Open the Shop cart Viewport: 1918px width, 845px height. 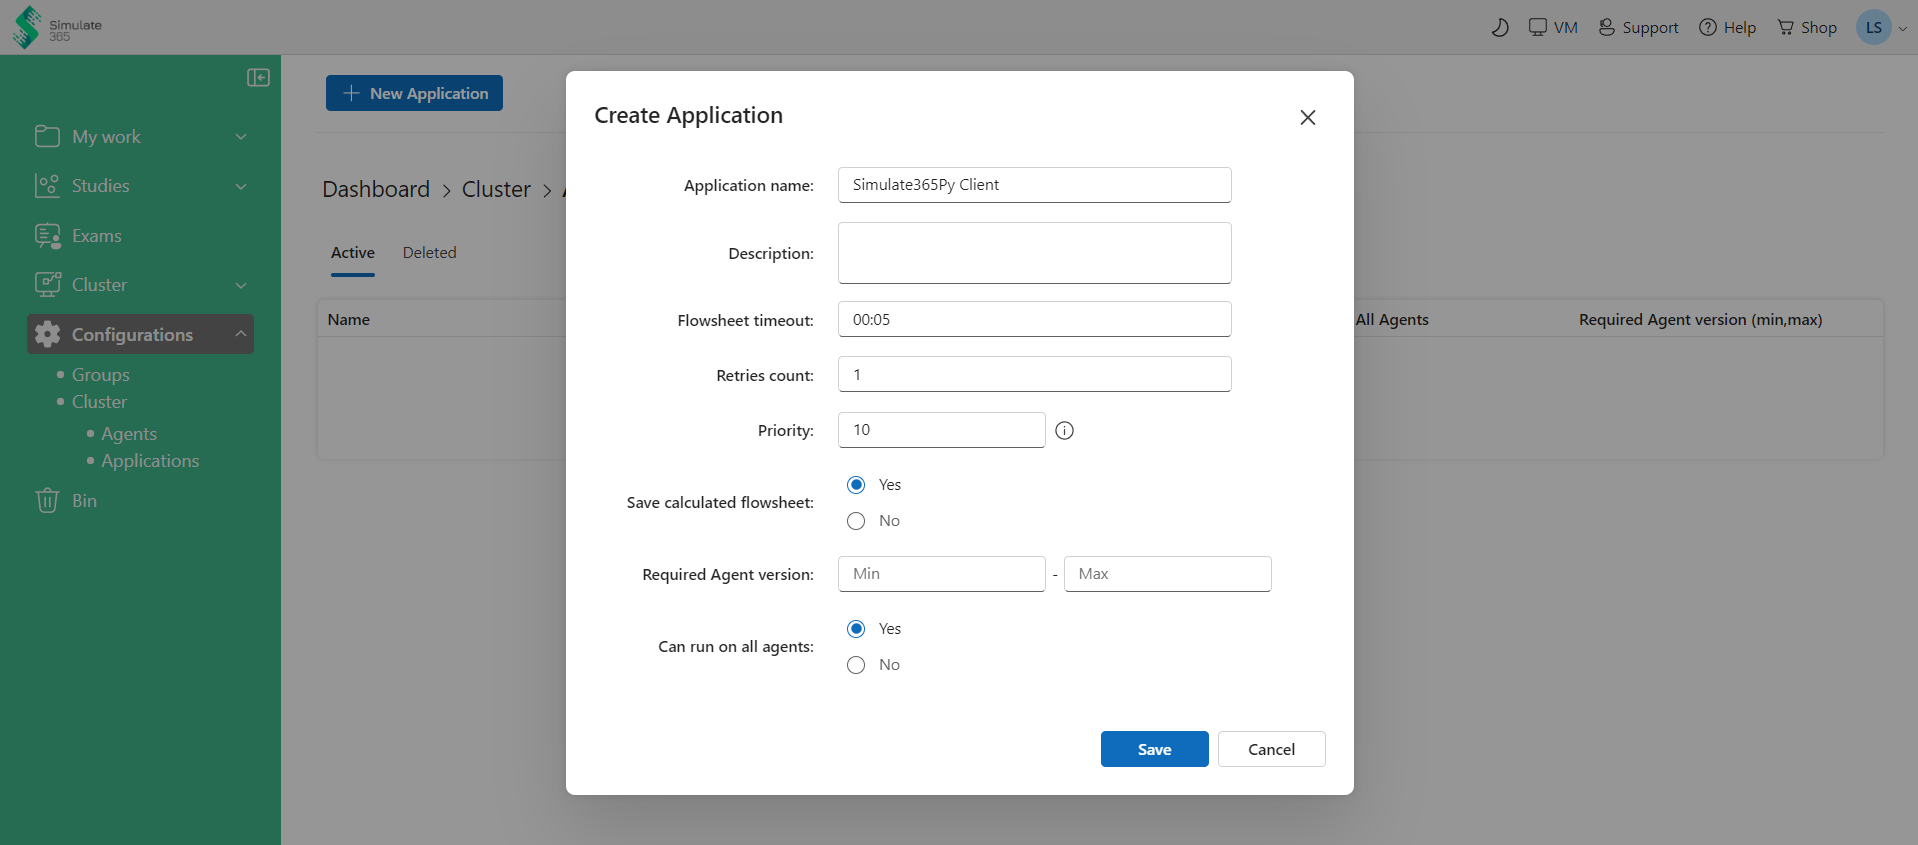[x=1807, y=28]
